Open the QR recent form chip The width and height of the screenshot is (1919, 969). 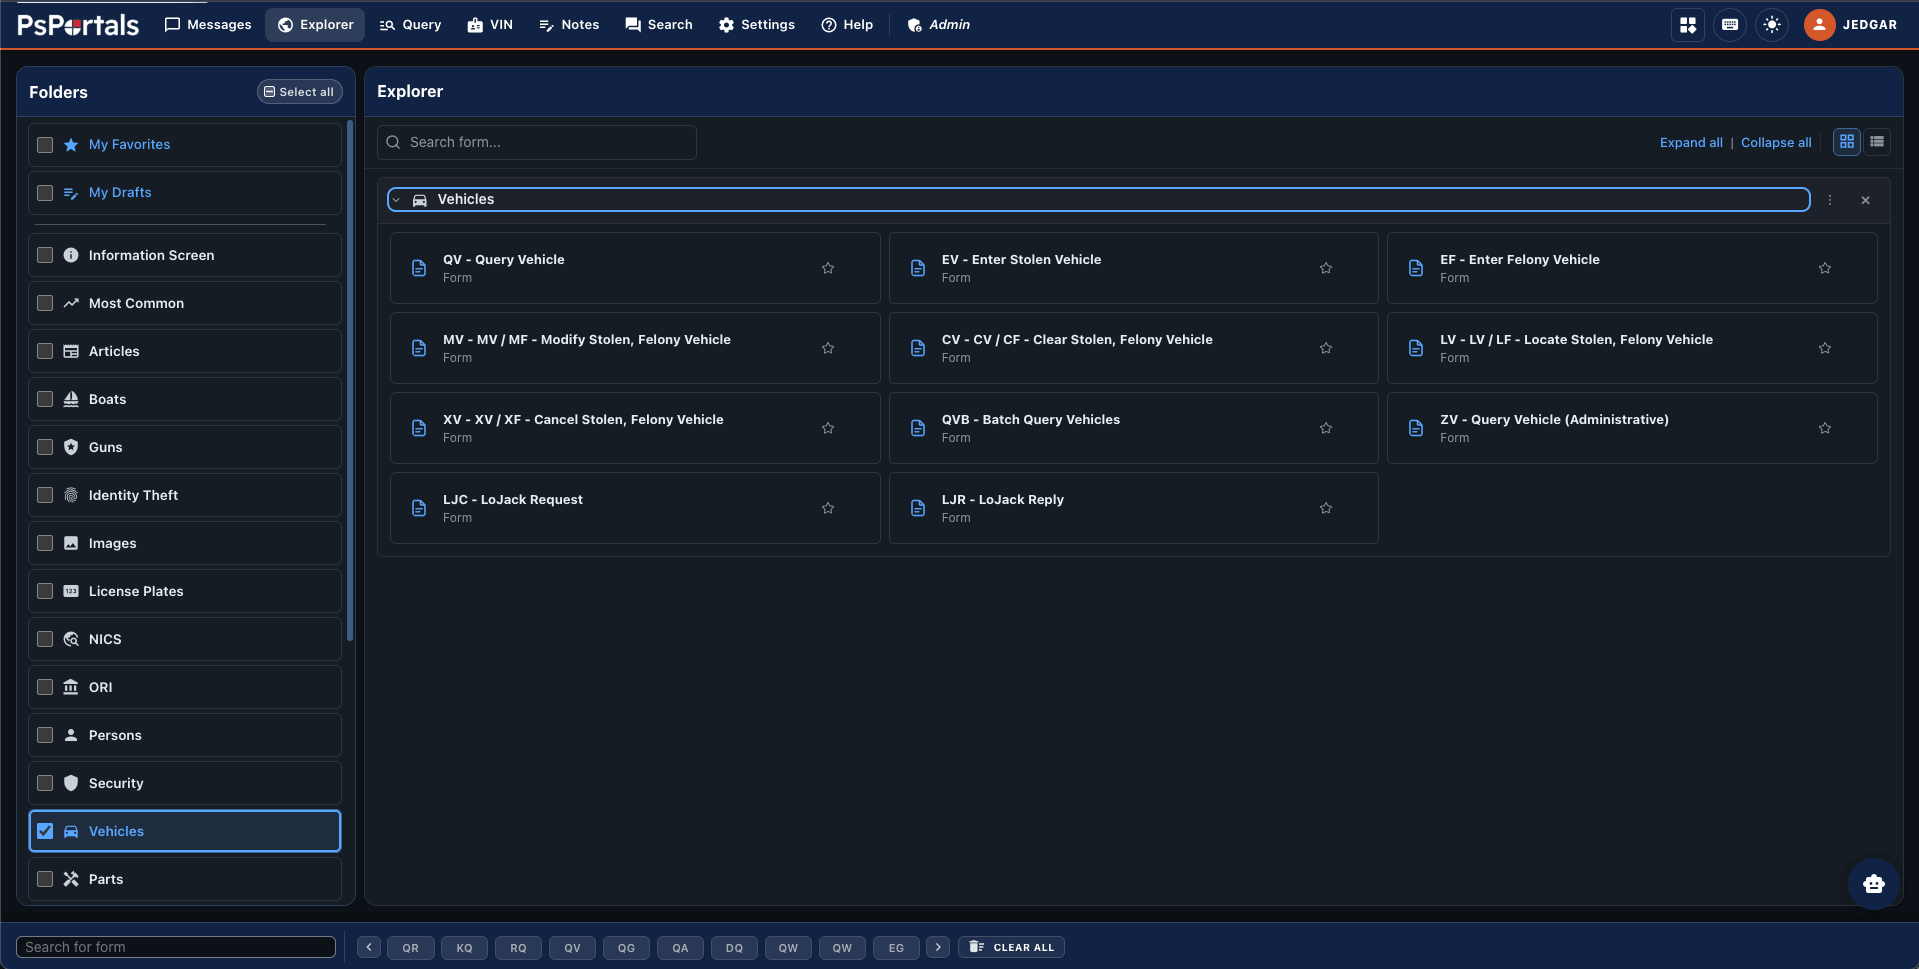[411, 947]
